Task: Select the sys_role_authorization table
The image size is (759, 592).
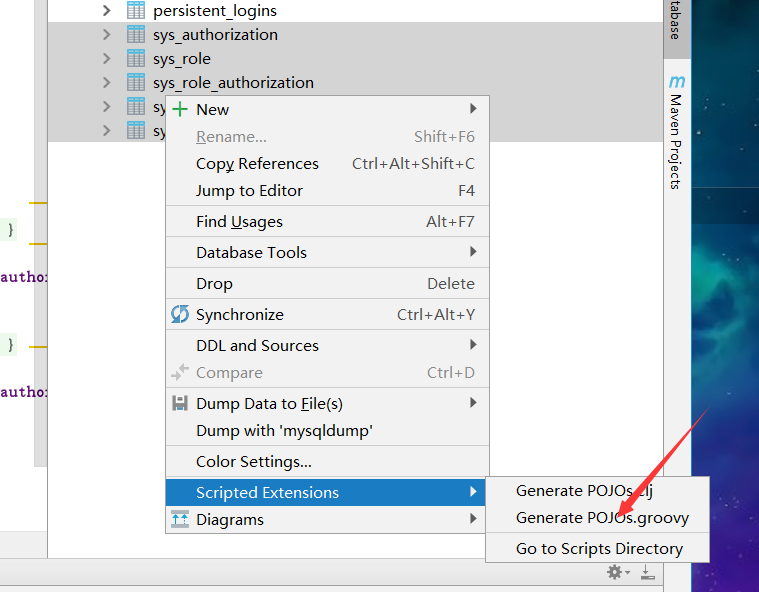Action: tap(355, 82)
